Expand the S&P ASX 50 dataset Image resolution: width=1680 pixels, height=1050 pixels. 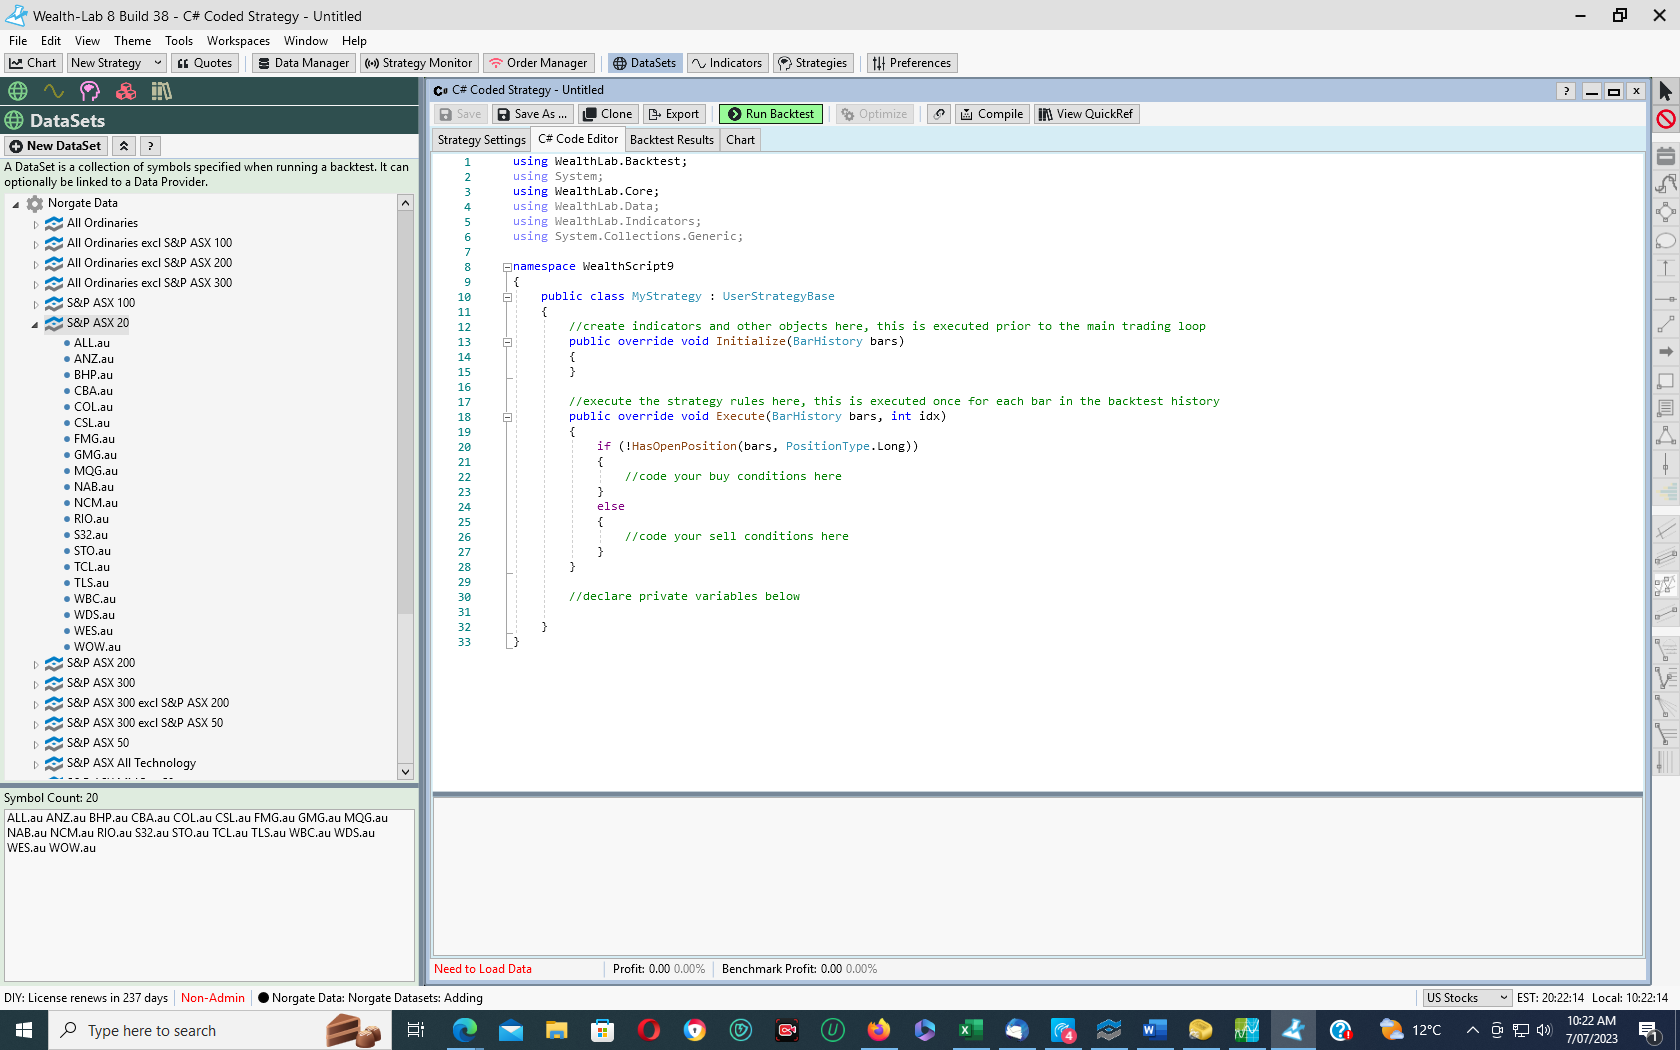click(36, 744)
